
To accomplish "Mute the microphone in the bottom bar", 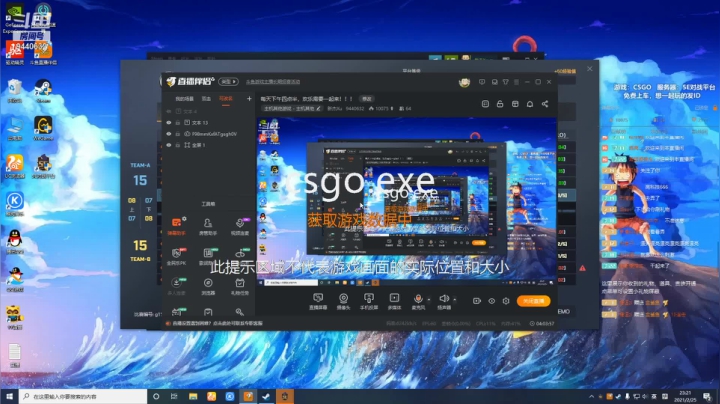I will click(x=418, y=301).
